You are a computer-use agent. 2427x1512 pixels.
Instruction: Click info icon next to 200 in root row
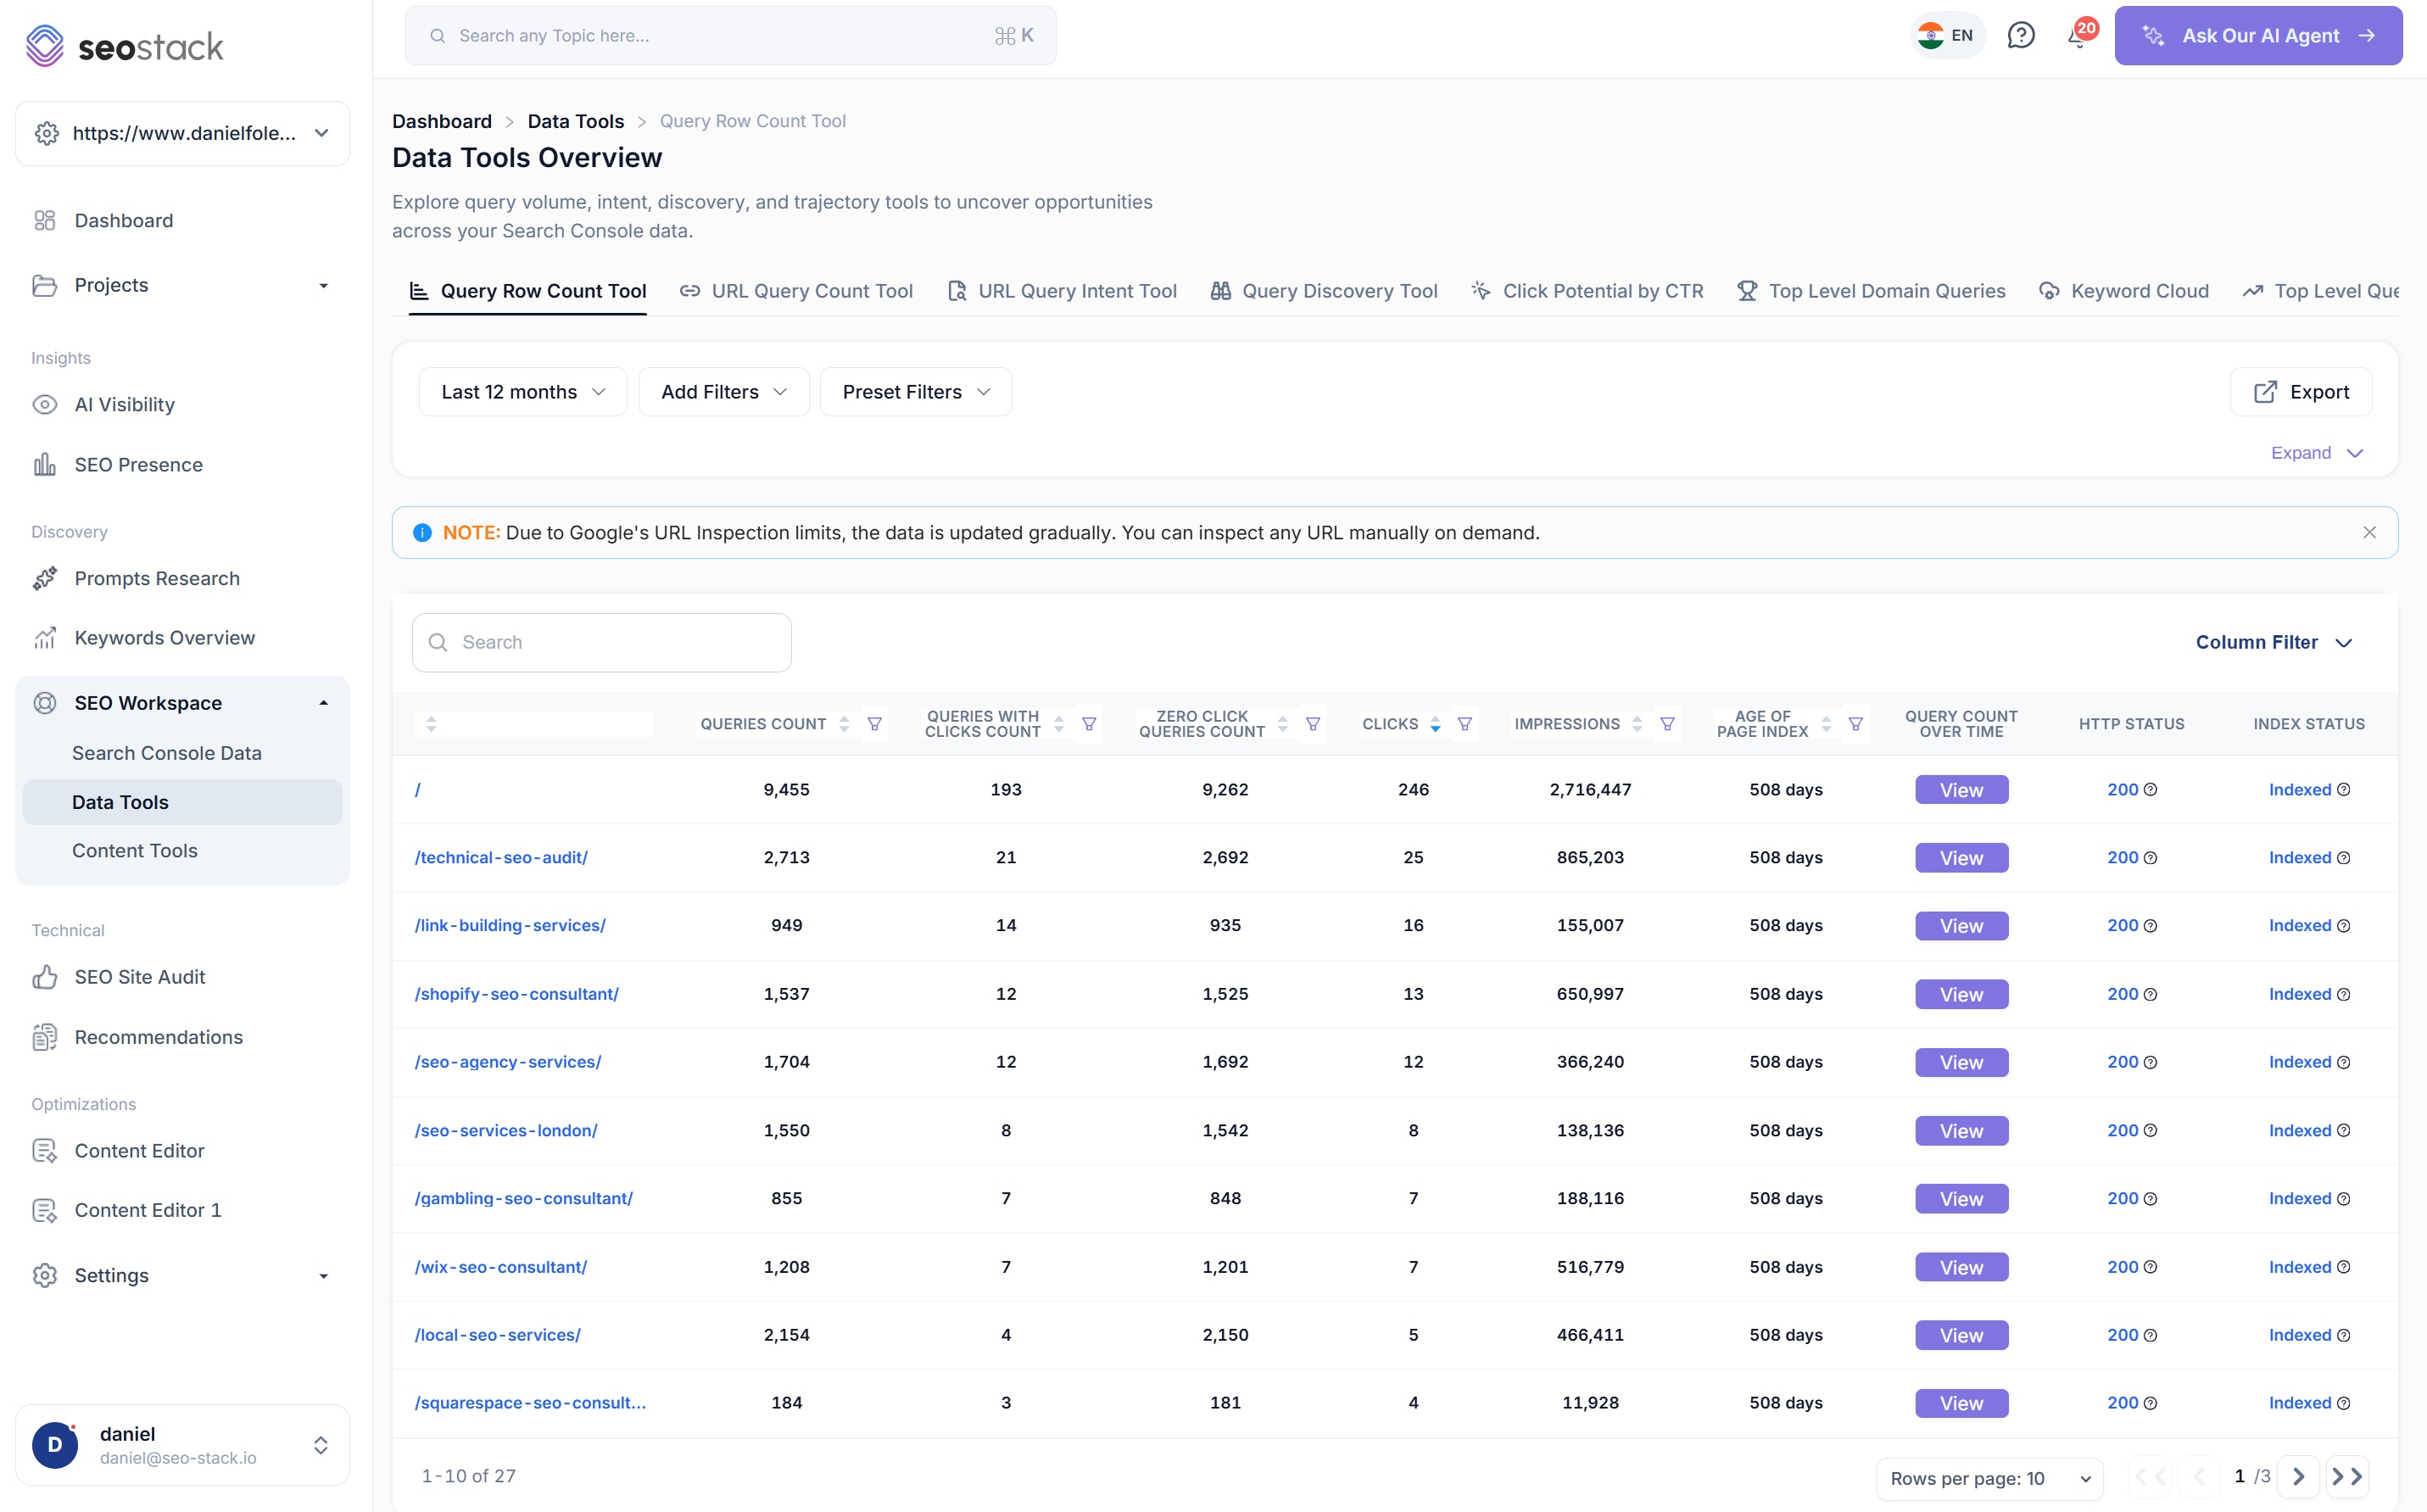[x=2151, y=790]
